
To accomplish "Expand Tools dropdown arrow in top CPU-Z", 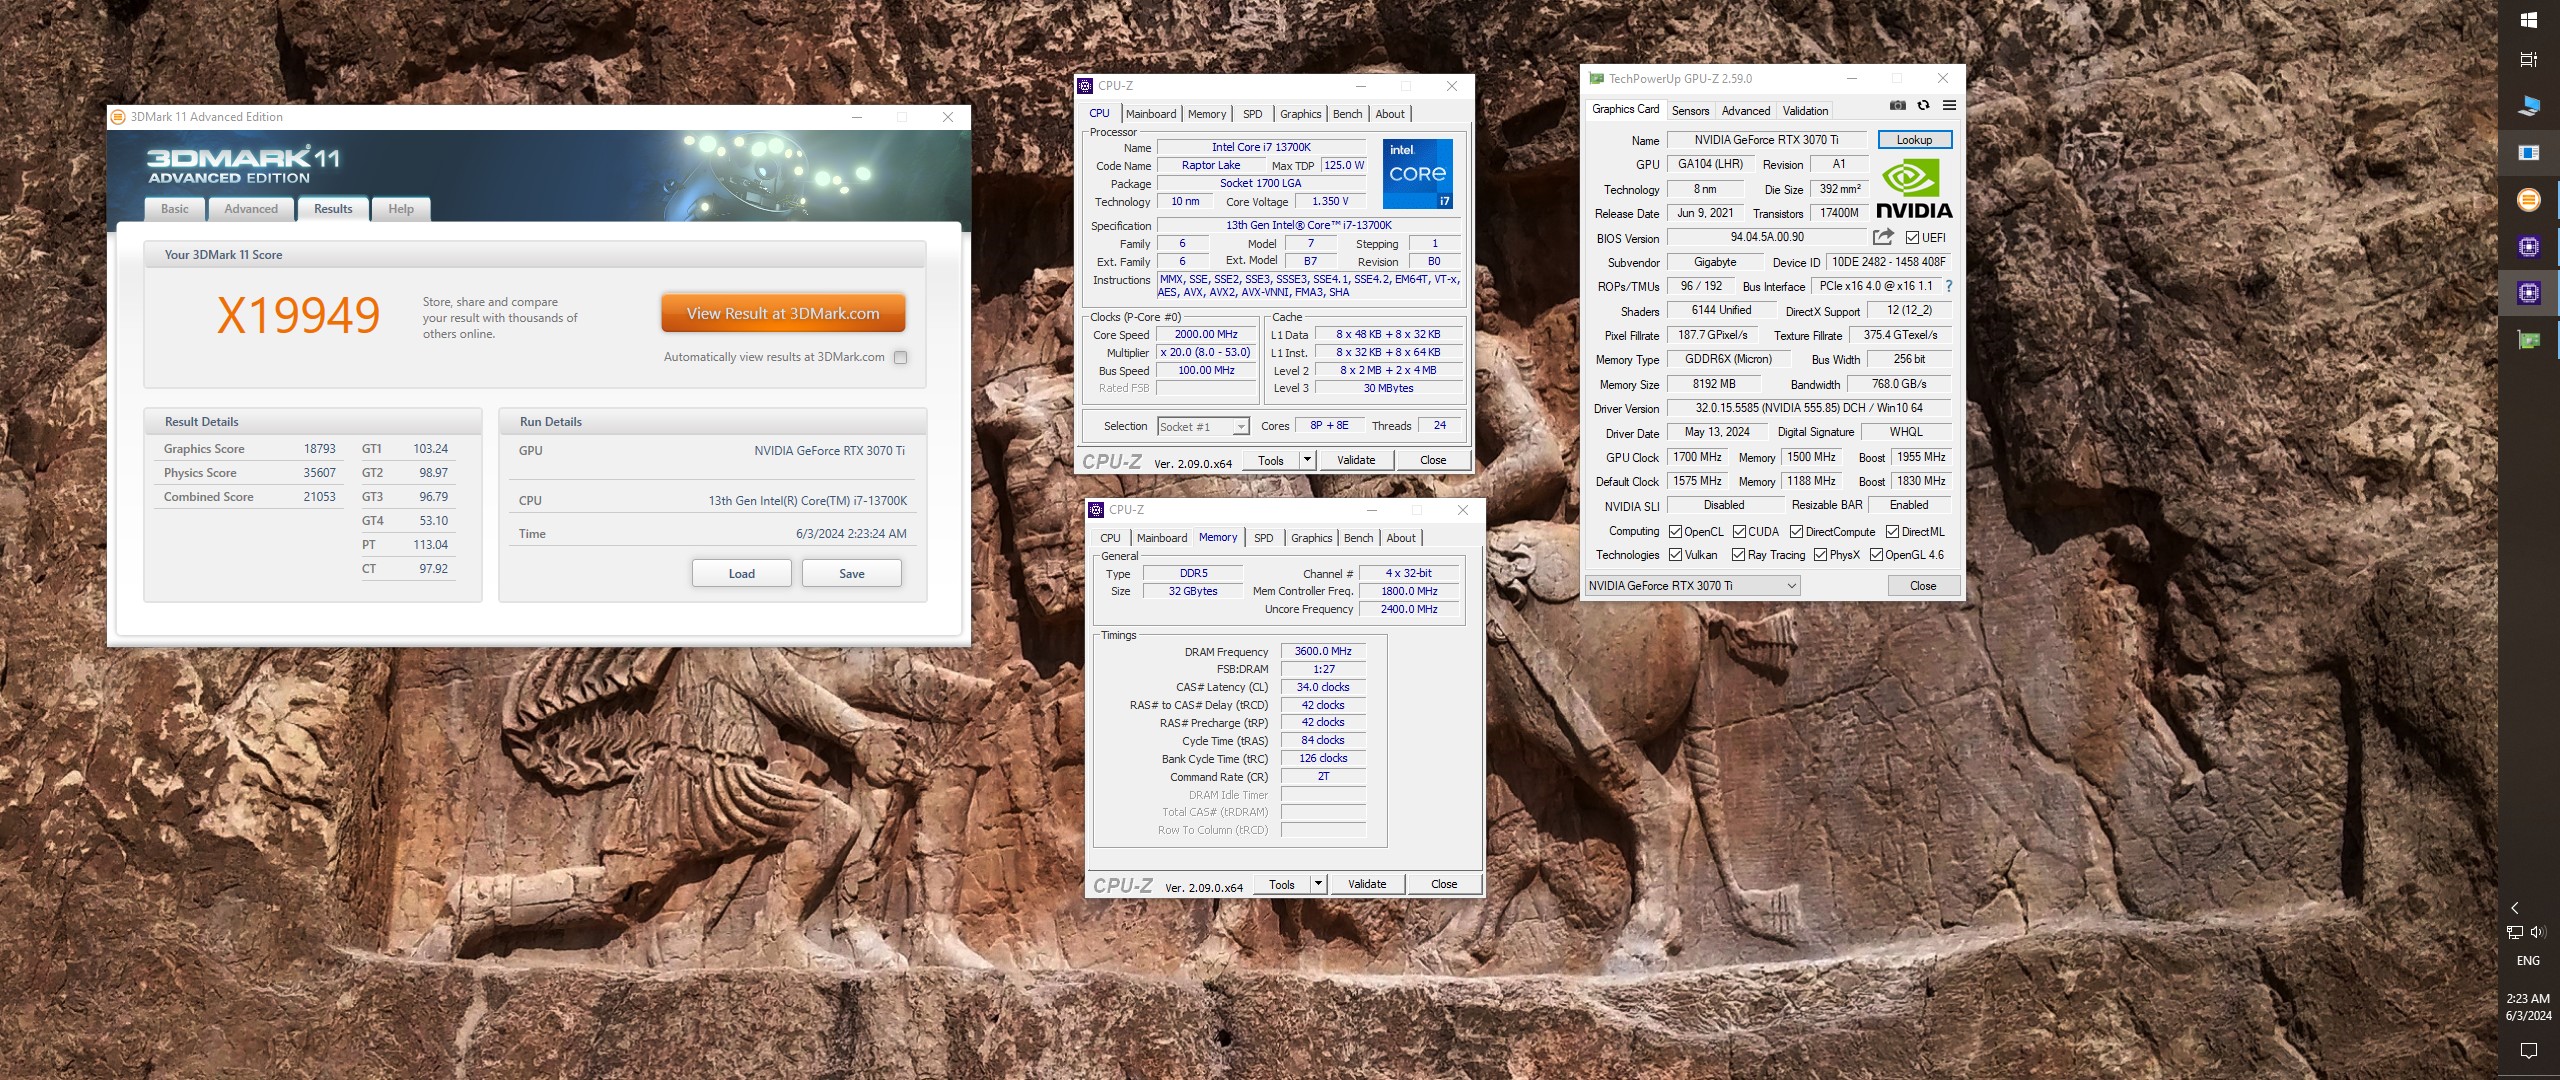I will tap(1307, 460).
